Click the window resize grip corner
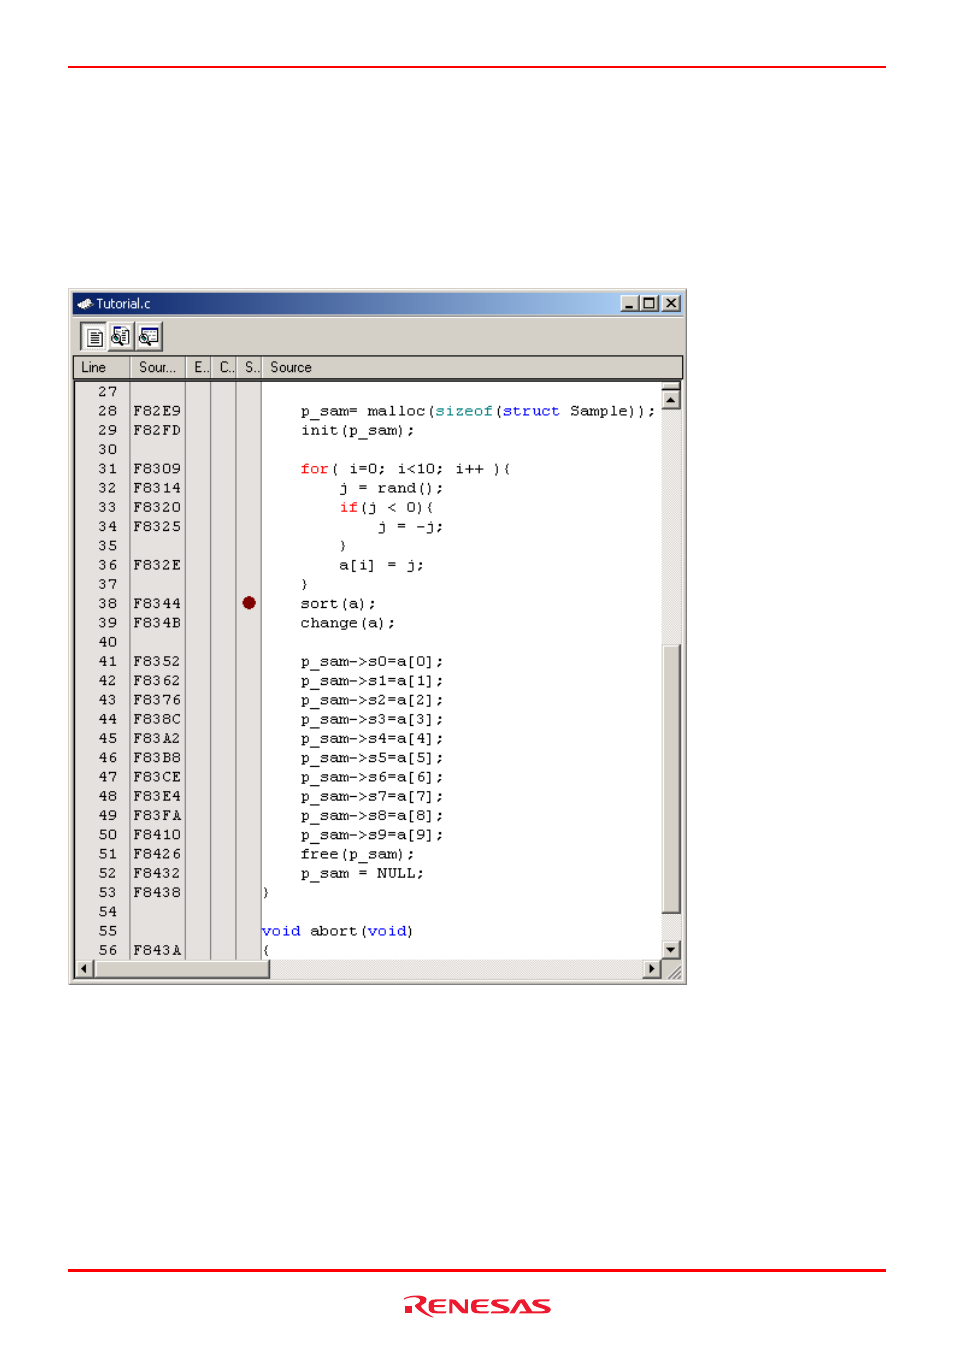The image size is (954, 1350). coord(674,971)
